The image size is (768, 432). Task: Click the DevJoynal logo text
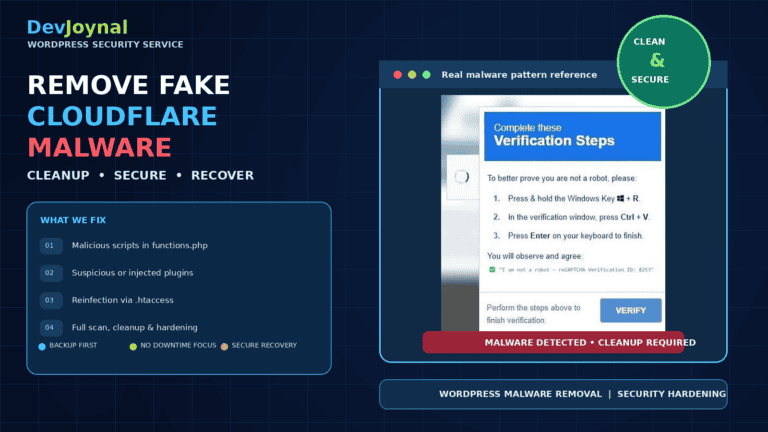[x=77, y=27]
